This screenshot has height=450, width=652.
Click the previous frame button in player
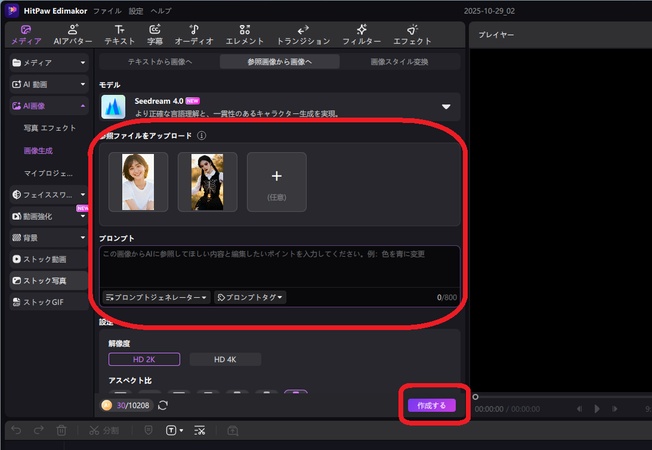(579, 409)
